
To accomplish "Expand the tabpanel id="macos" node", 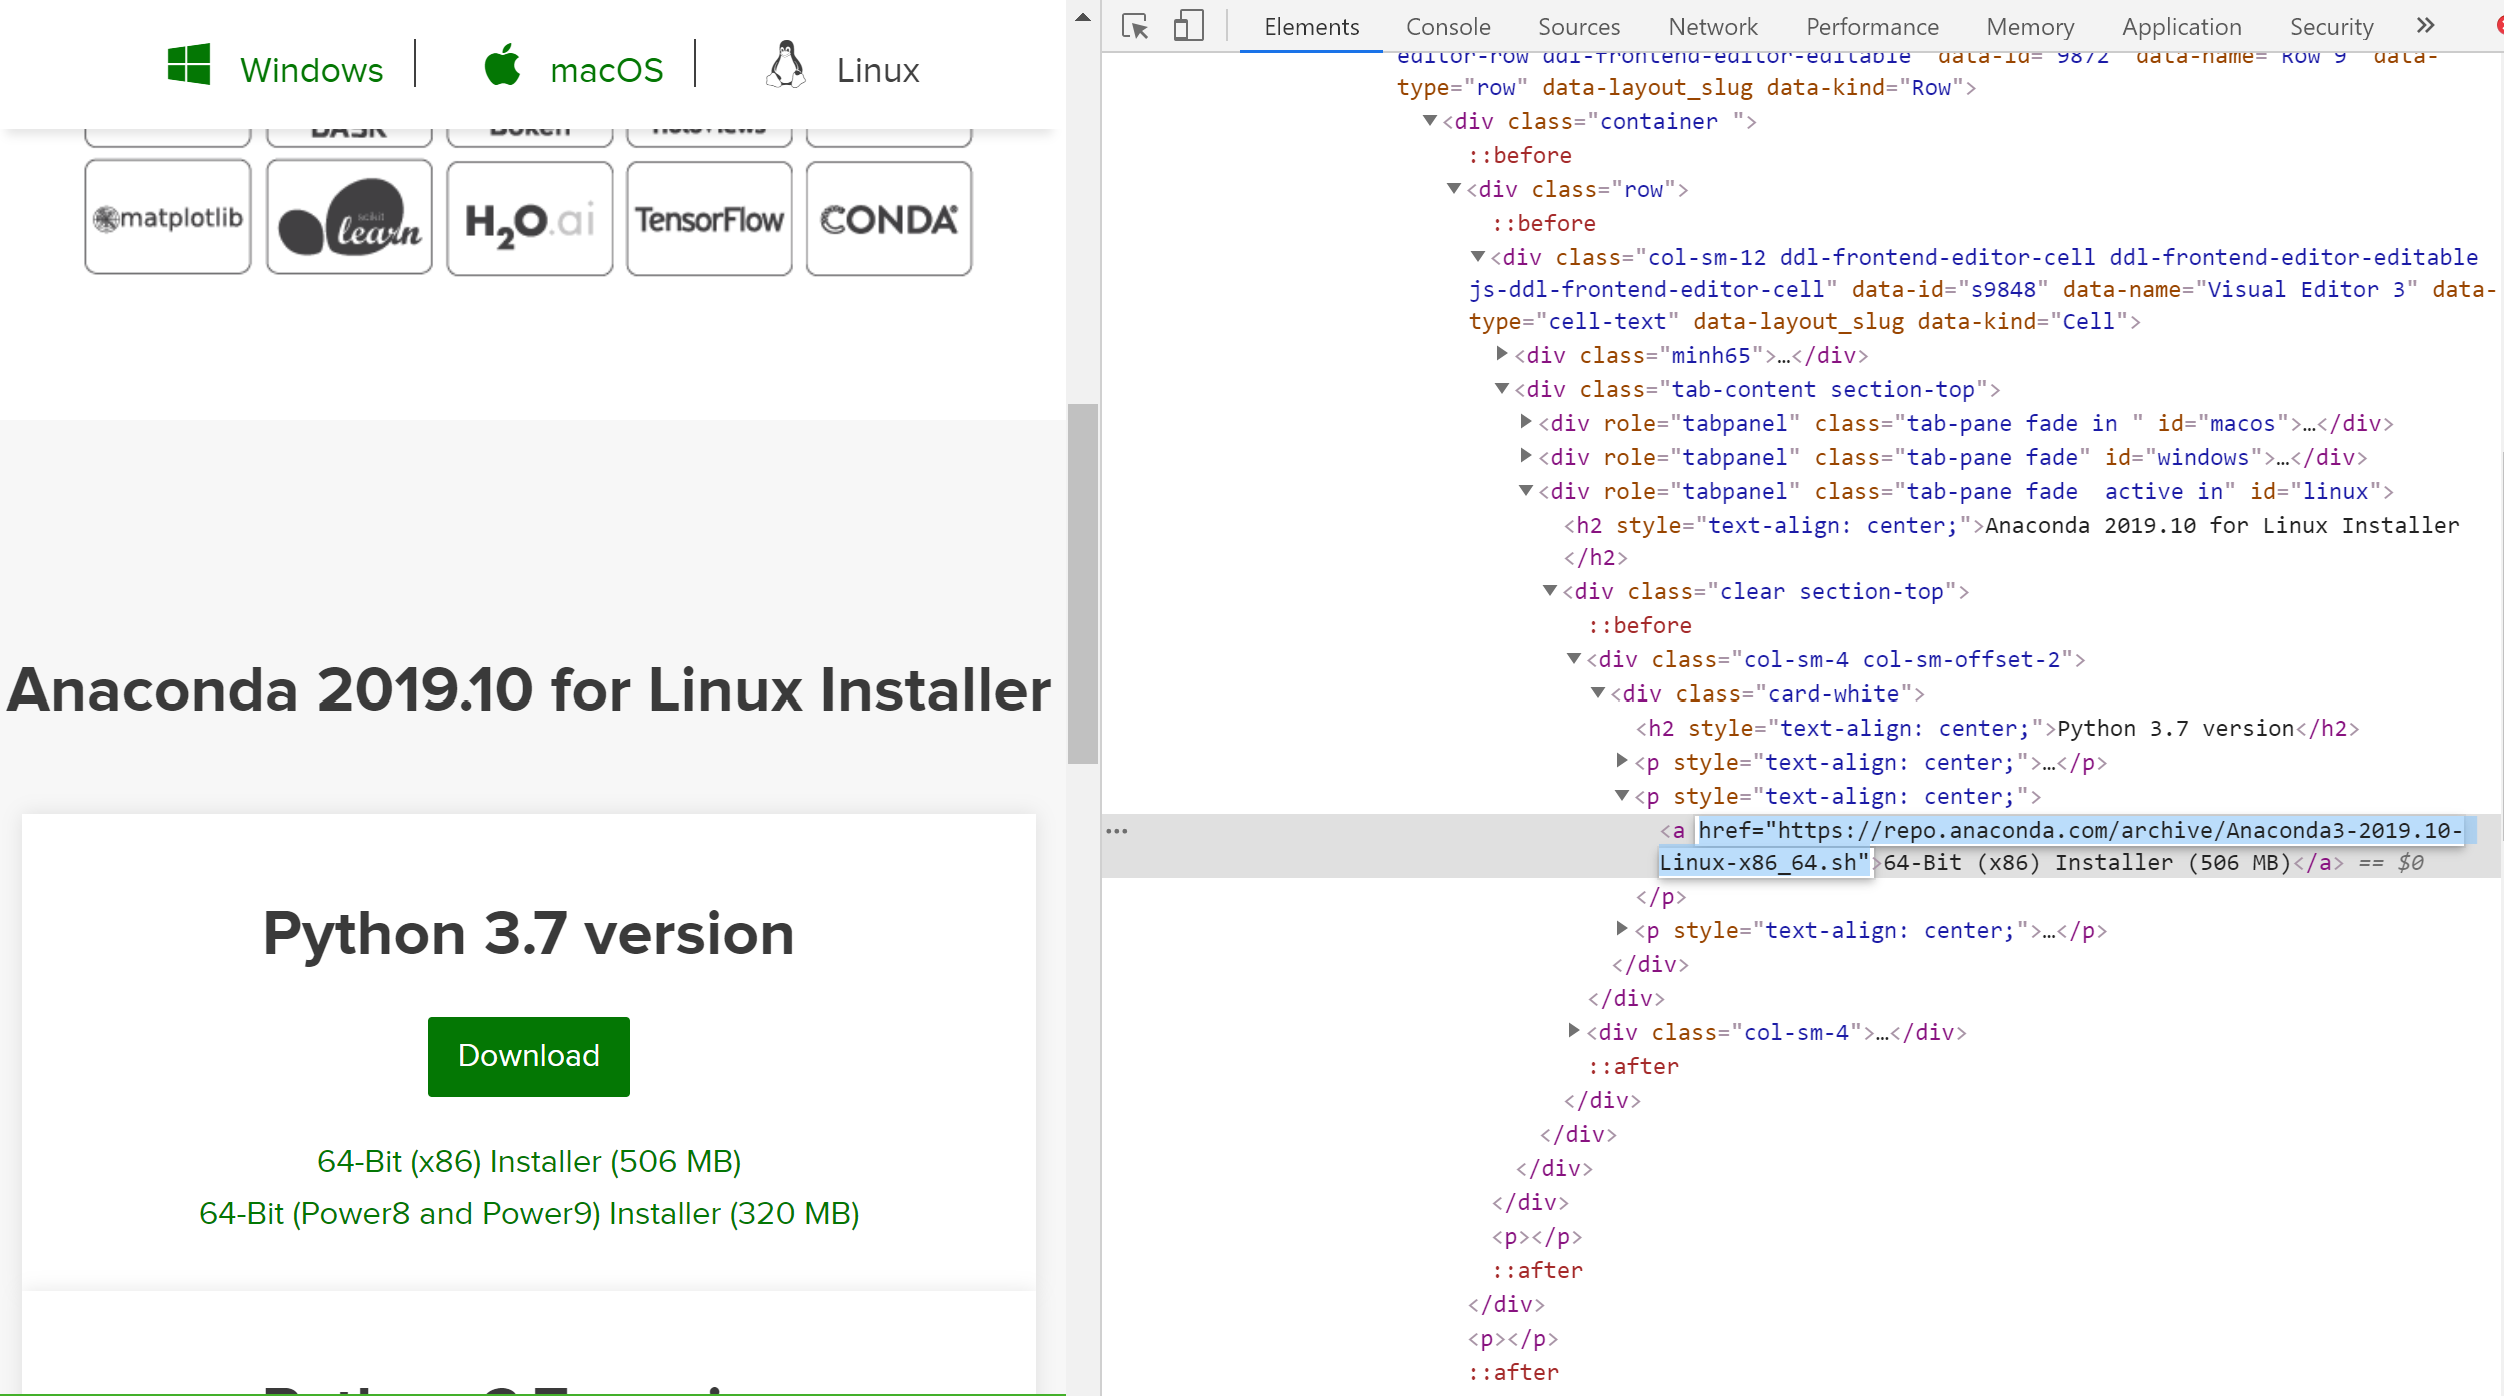I will click(1526, 422).
